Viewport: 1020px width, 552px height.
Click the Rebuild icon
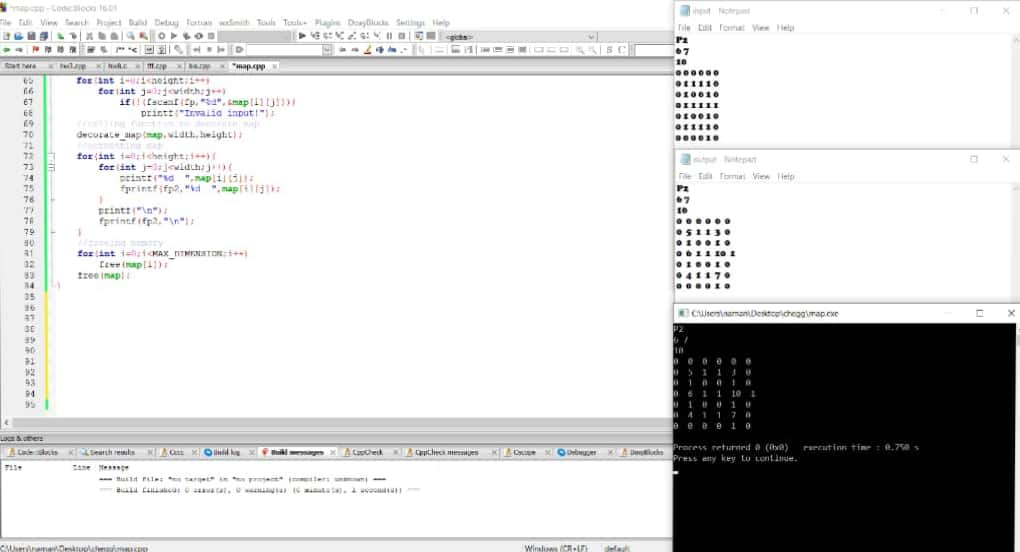click(x=198, y=36)
